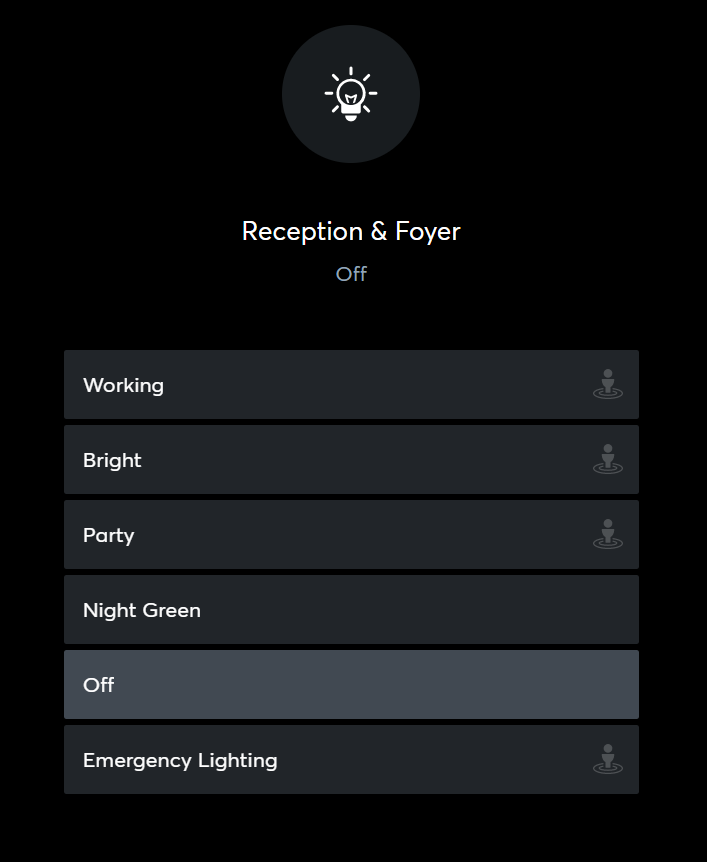Click the 'Emergency Lighting' text label

(180, 760)
